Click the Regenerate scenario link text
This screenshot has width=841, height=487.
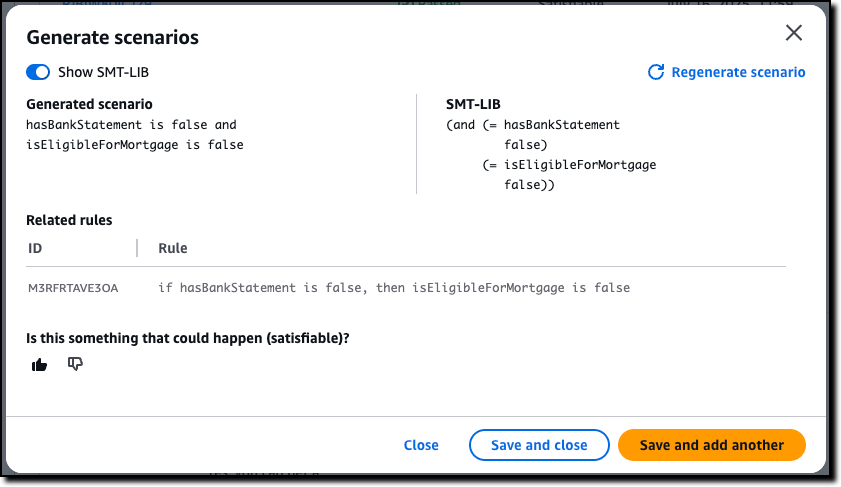pos(738,72)
